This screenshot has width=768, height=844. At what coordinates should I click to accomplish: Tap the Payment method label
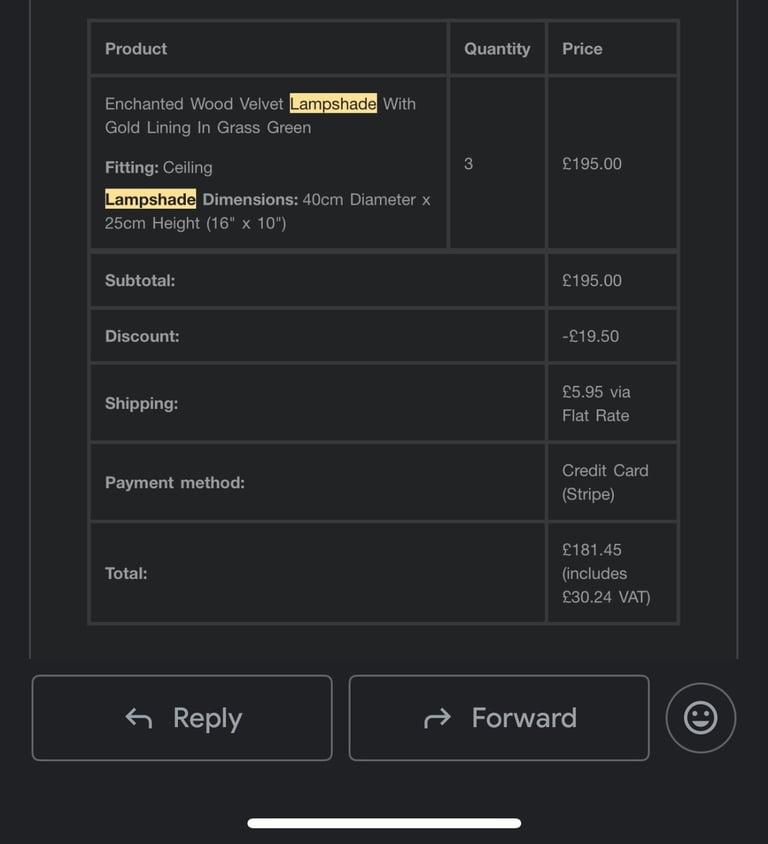click(x=175, y=482)
